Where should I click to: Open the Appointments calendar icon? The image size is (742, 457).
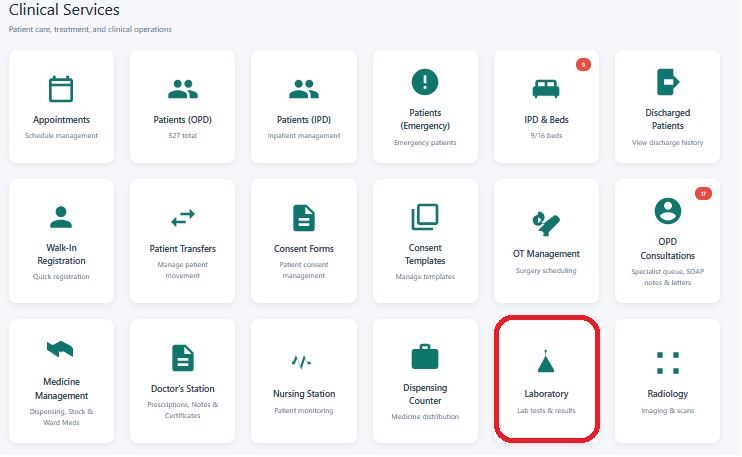point(61,89)
